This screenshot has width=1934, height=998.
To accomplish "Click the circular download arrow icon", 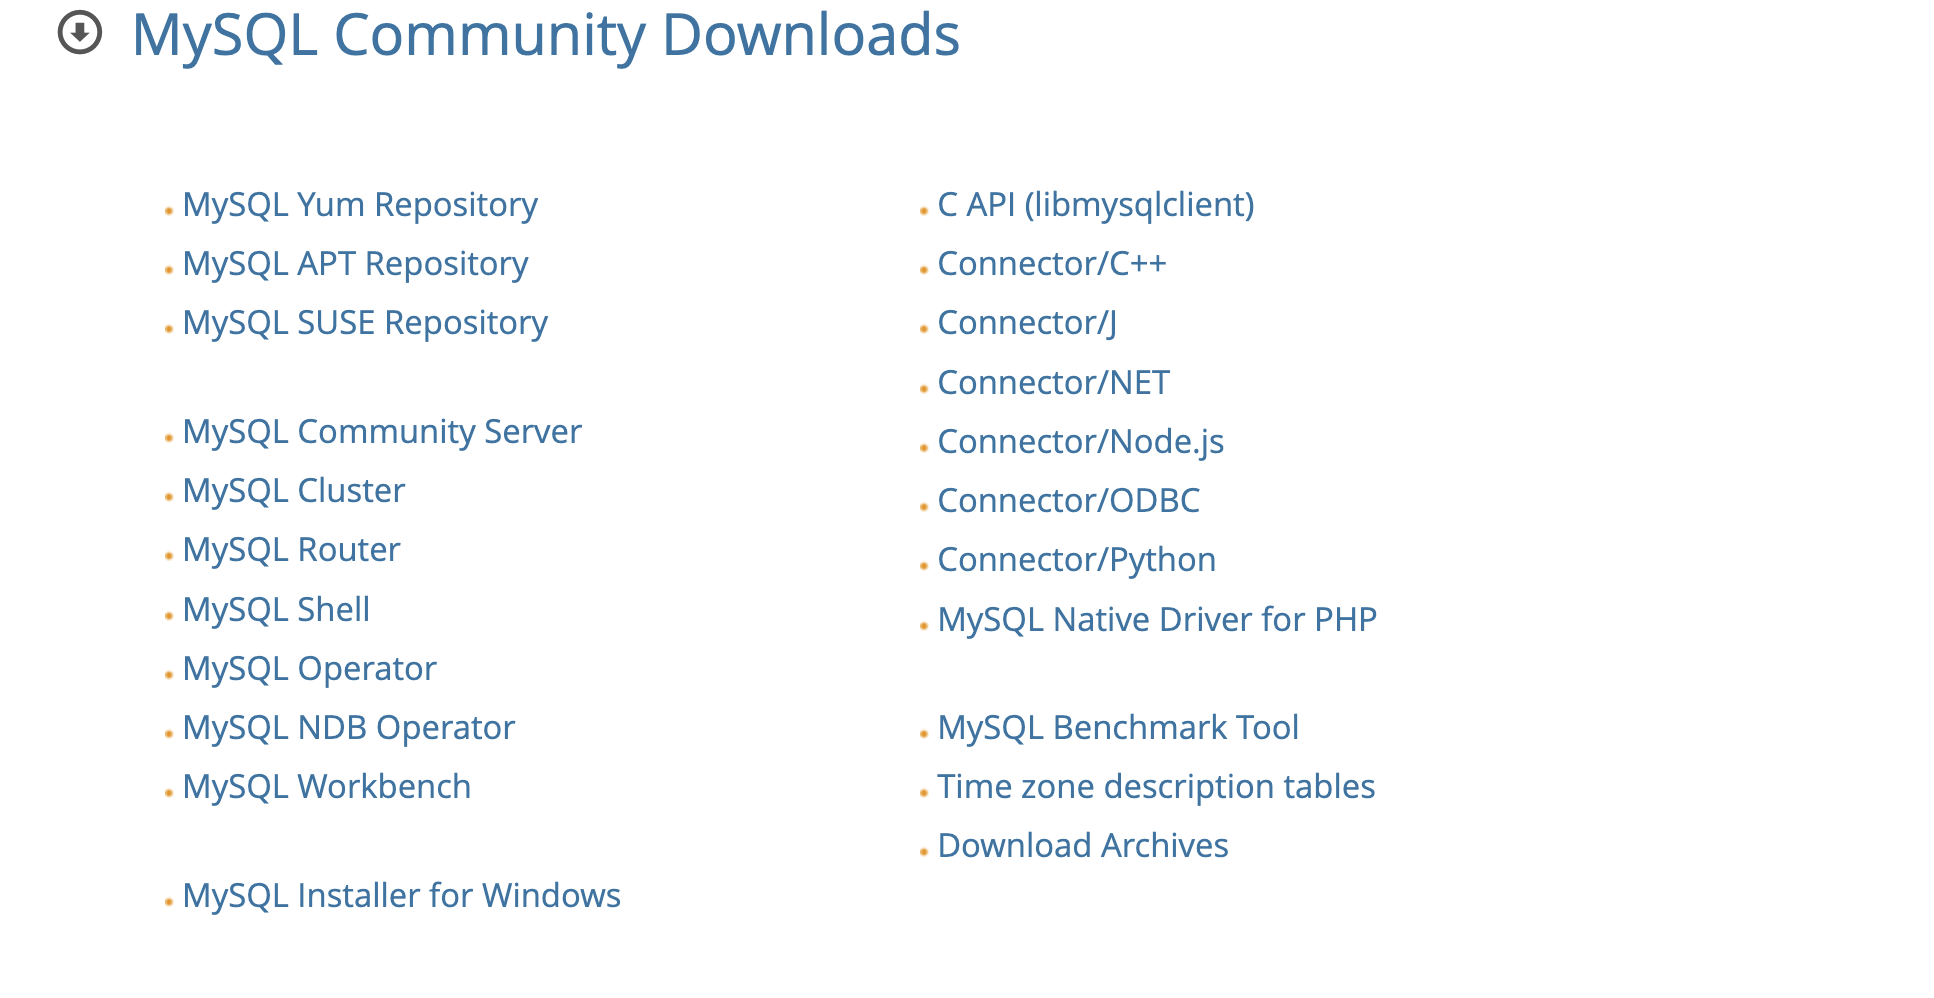I will pyautogui.click(x=80, y=32).
